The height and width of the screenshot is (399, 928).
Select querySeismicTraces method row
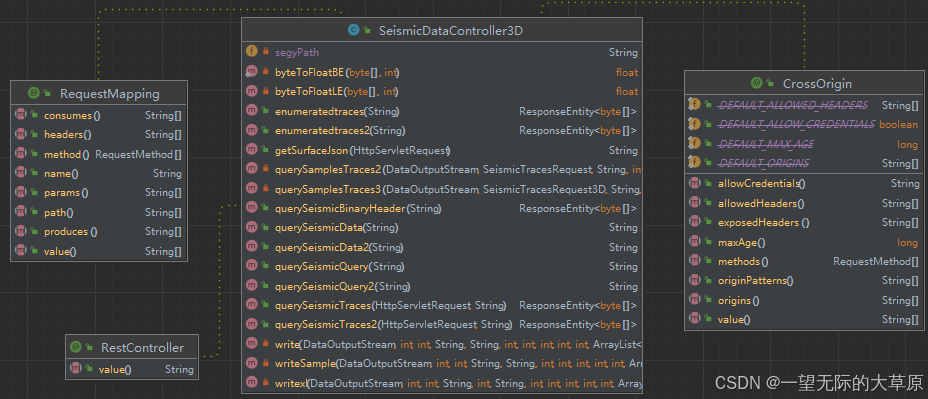[x=442, y=305]
